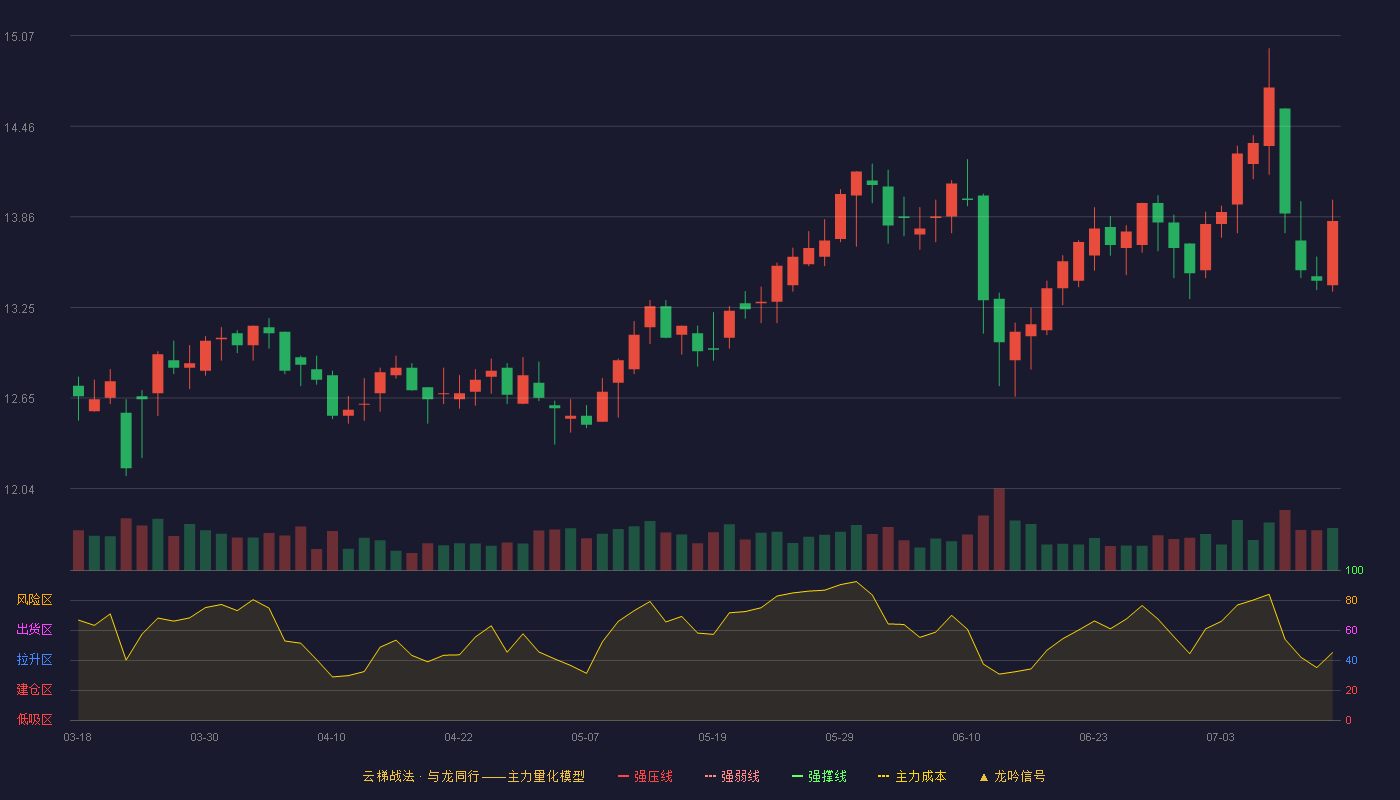Toggle the 龙吟信号 legend entry
Screen dimensions: 1400x800
(x=1011, y=776)
